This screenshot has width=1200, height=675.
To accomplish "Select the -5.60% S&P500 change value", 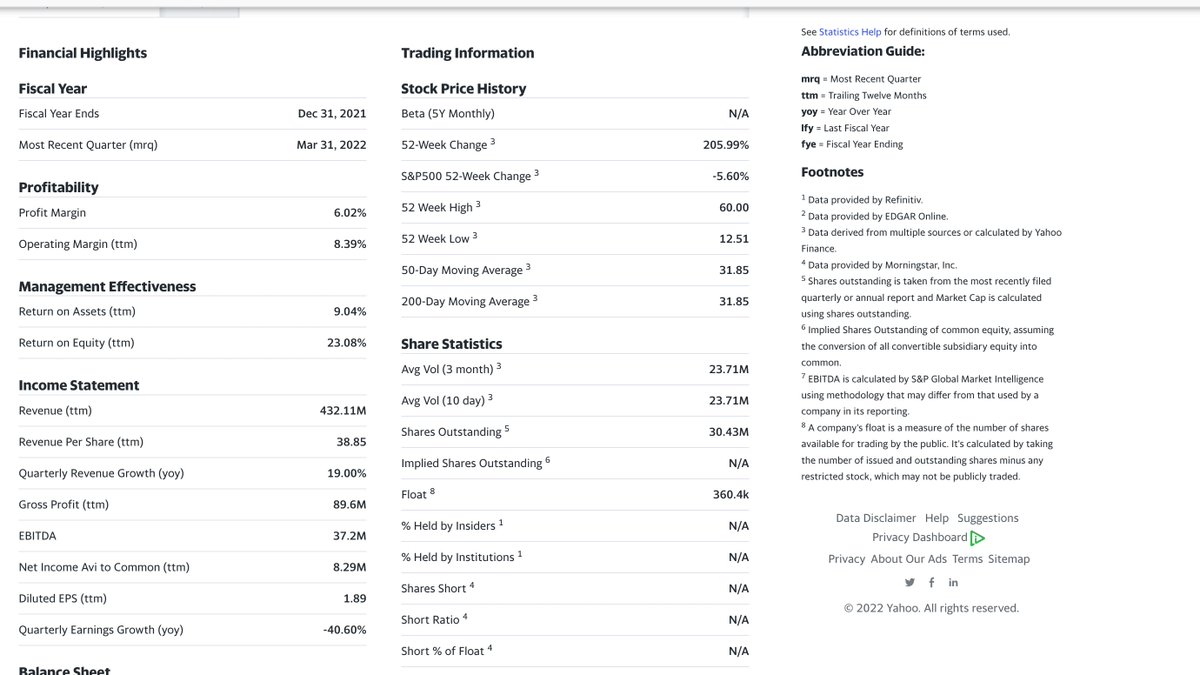I will coord(731,176).
